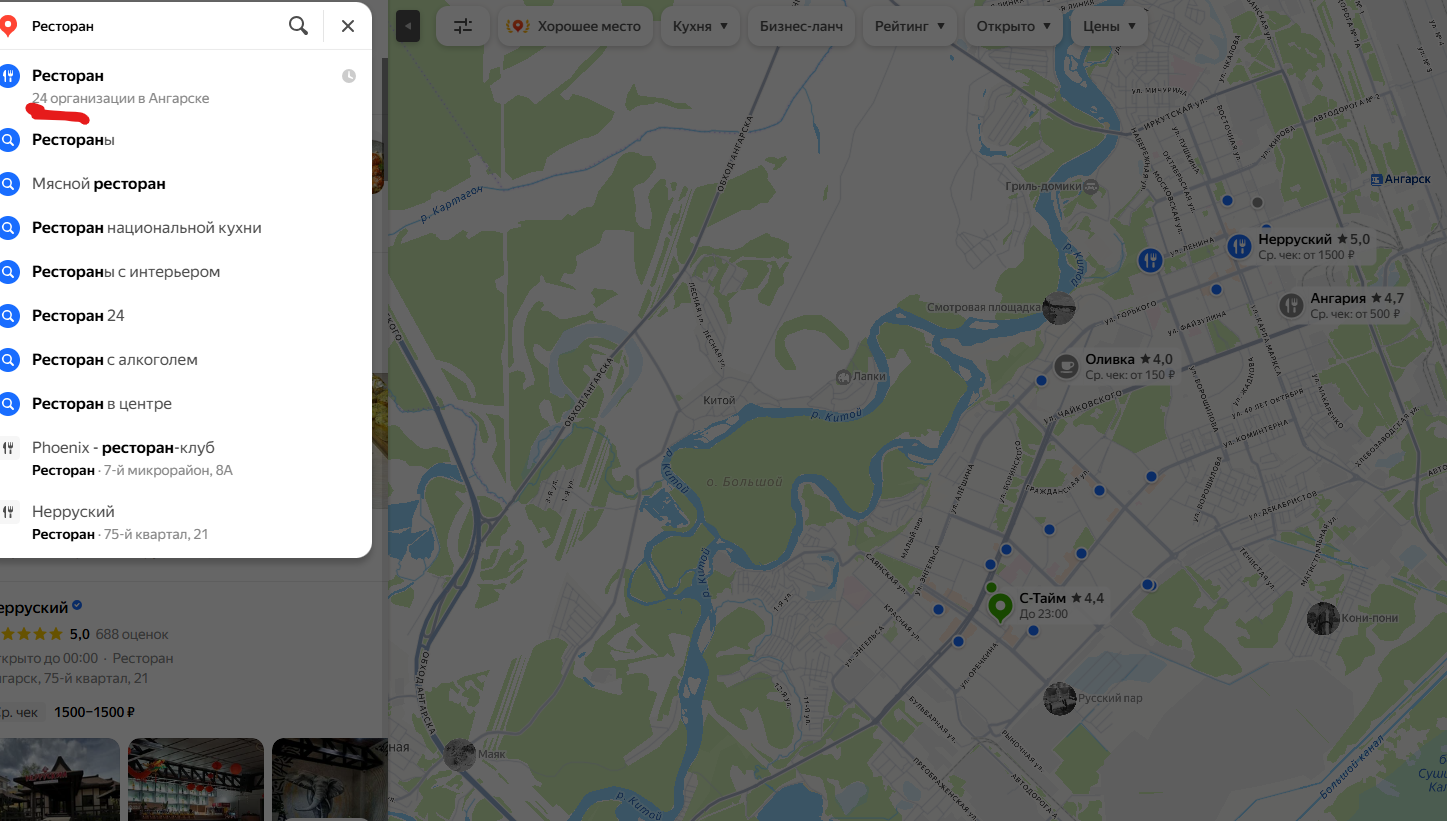The width and height of the screenshot is (1447, 821).
Task: Click the 688 оценок rating link
Action: tap(132, 634)
